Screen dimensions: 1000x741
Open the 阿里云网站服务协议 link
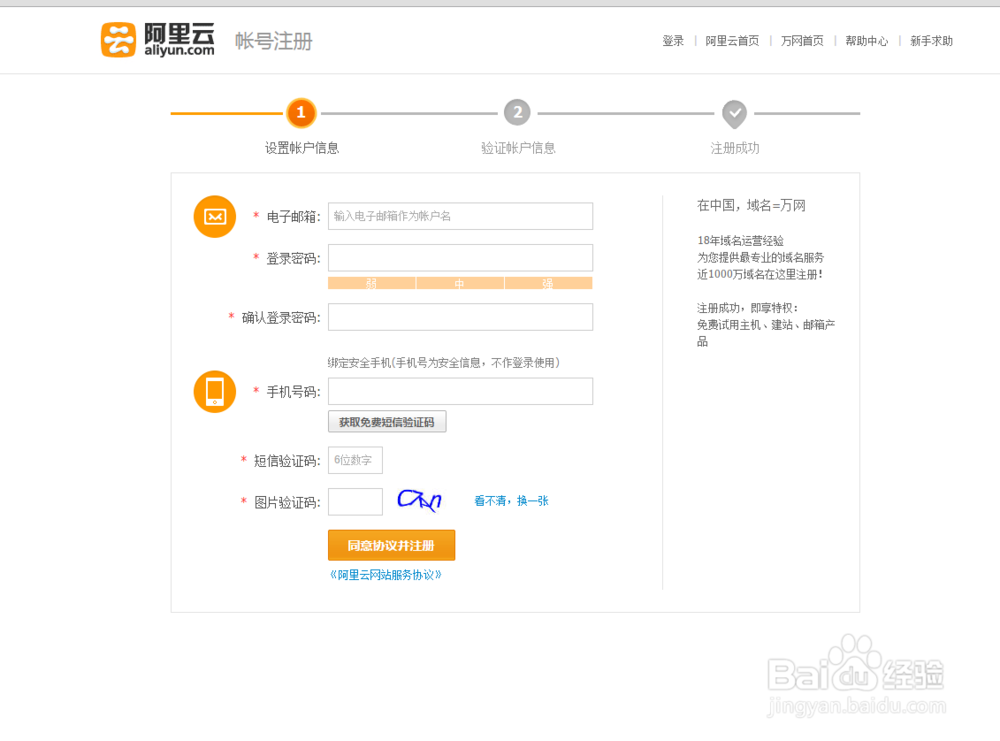coord(386,575)
